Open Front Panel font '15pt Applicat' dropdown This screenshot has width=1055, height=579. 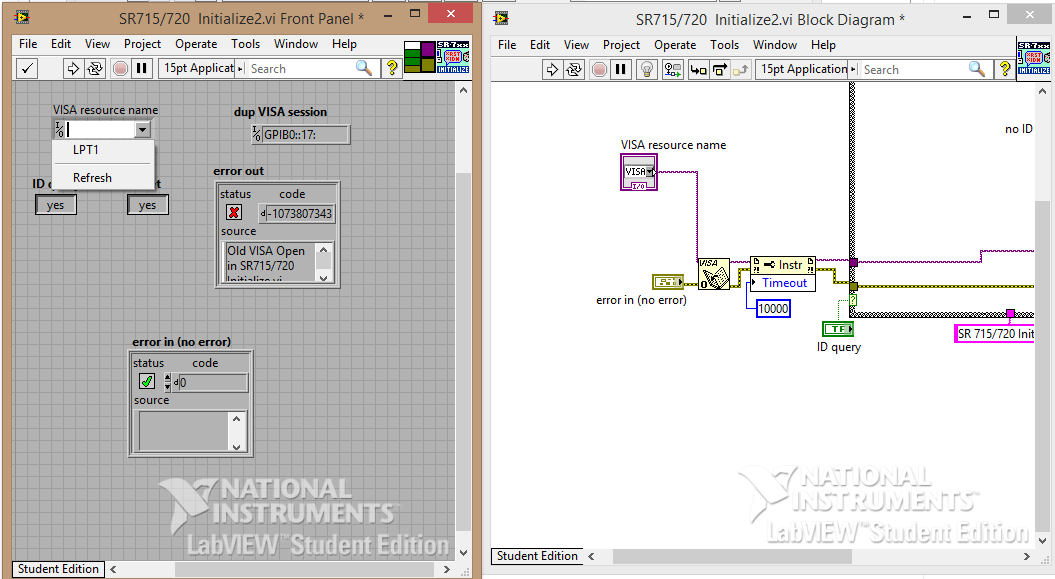tap(201, 68)
